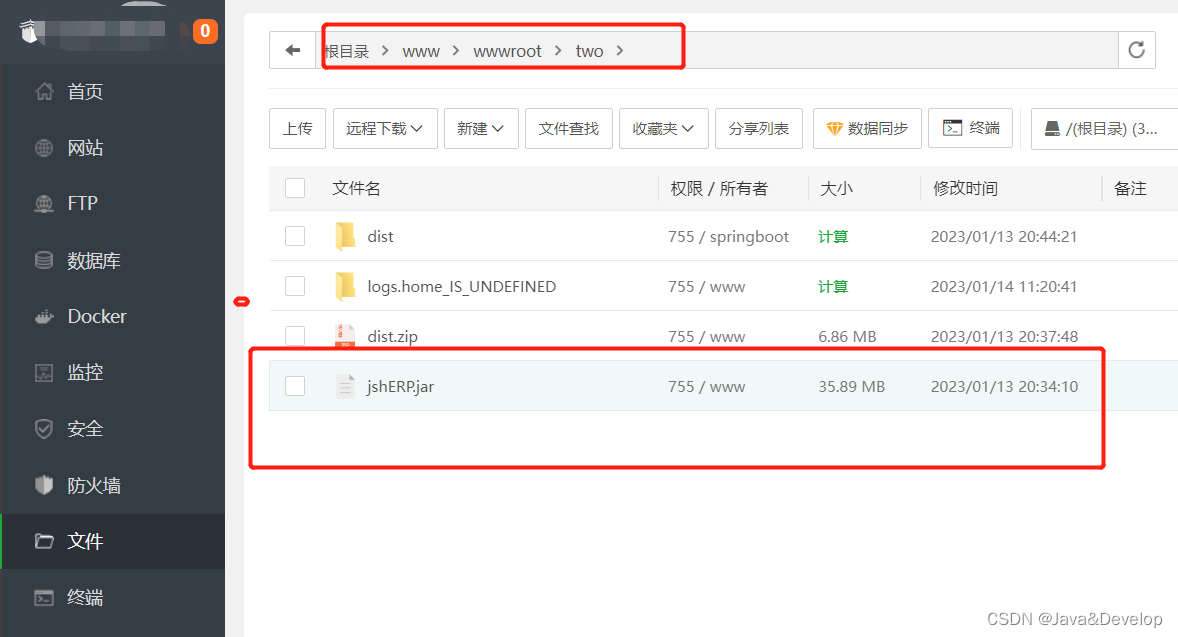
Task: Click the 文件名 column header
Action: click(356, 189)
